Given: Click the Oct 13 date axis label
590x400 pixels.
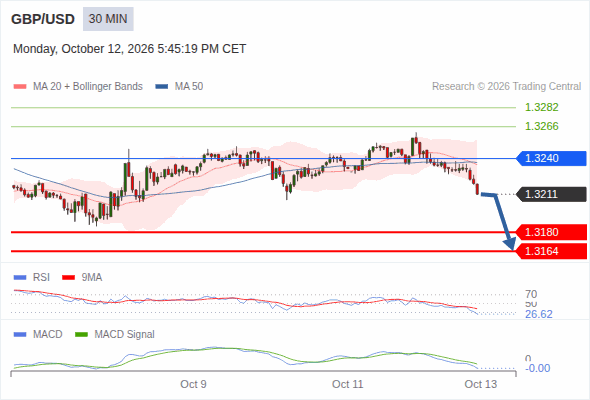Looking at the screenshot, I should pyautogui.click(x=481, y=384).
